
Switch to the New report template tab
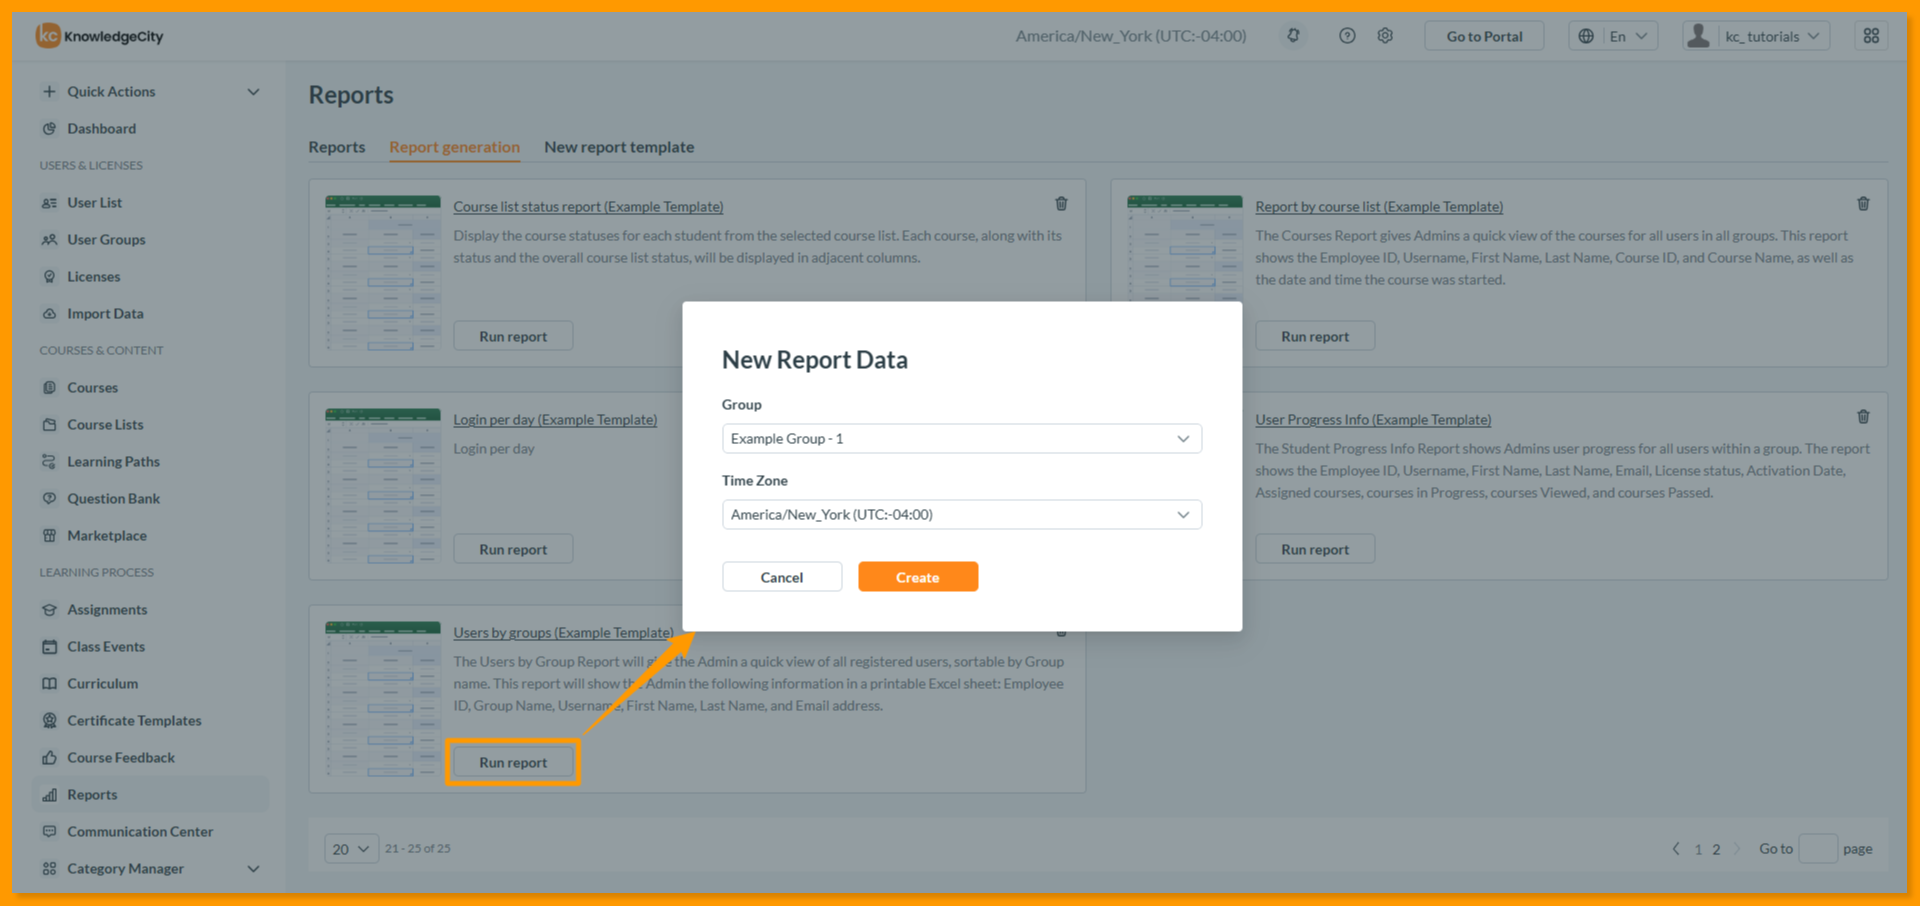[619, 147]
